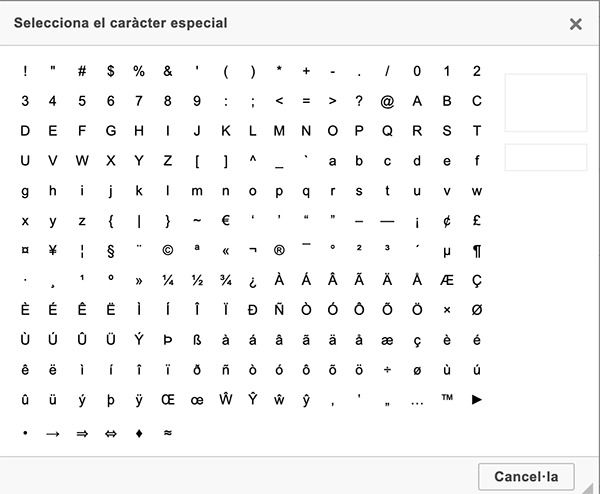Screen dimensions: 600x494
Task: Pick the registered trademark symbol
Action: (279, 251)
